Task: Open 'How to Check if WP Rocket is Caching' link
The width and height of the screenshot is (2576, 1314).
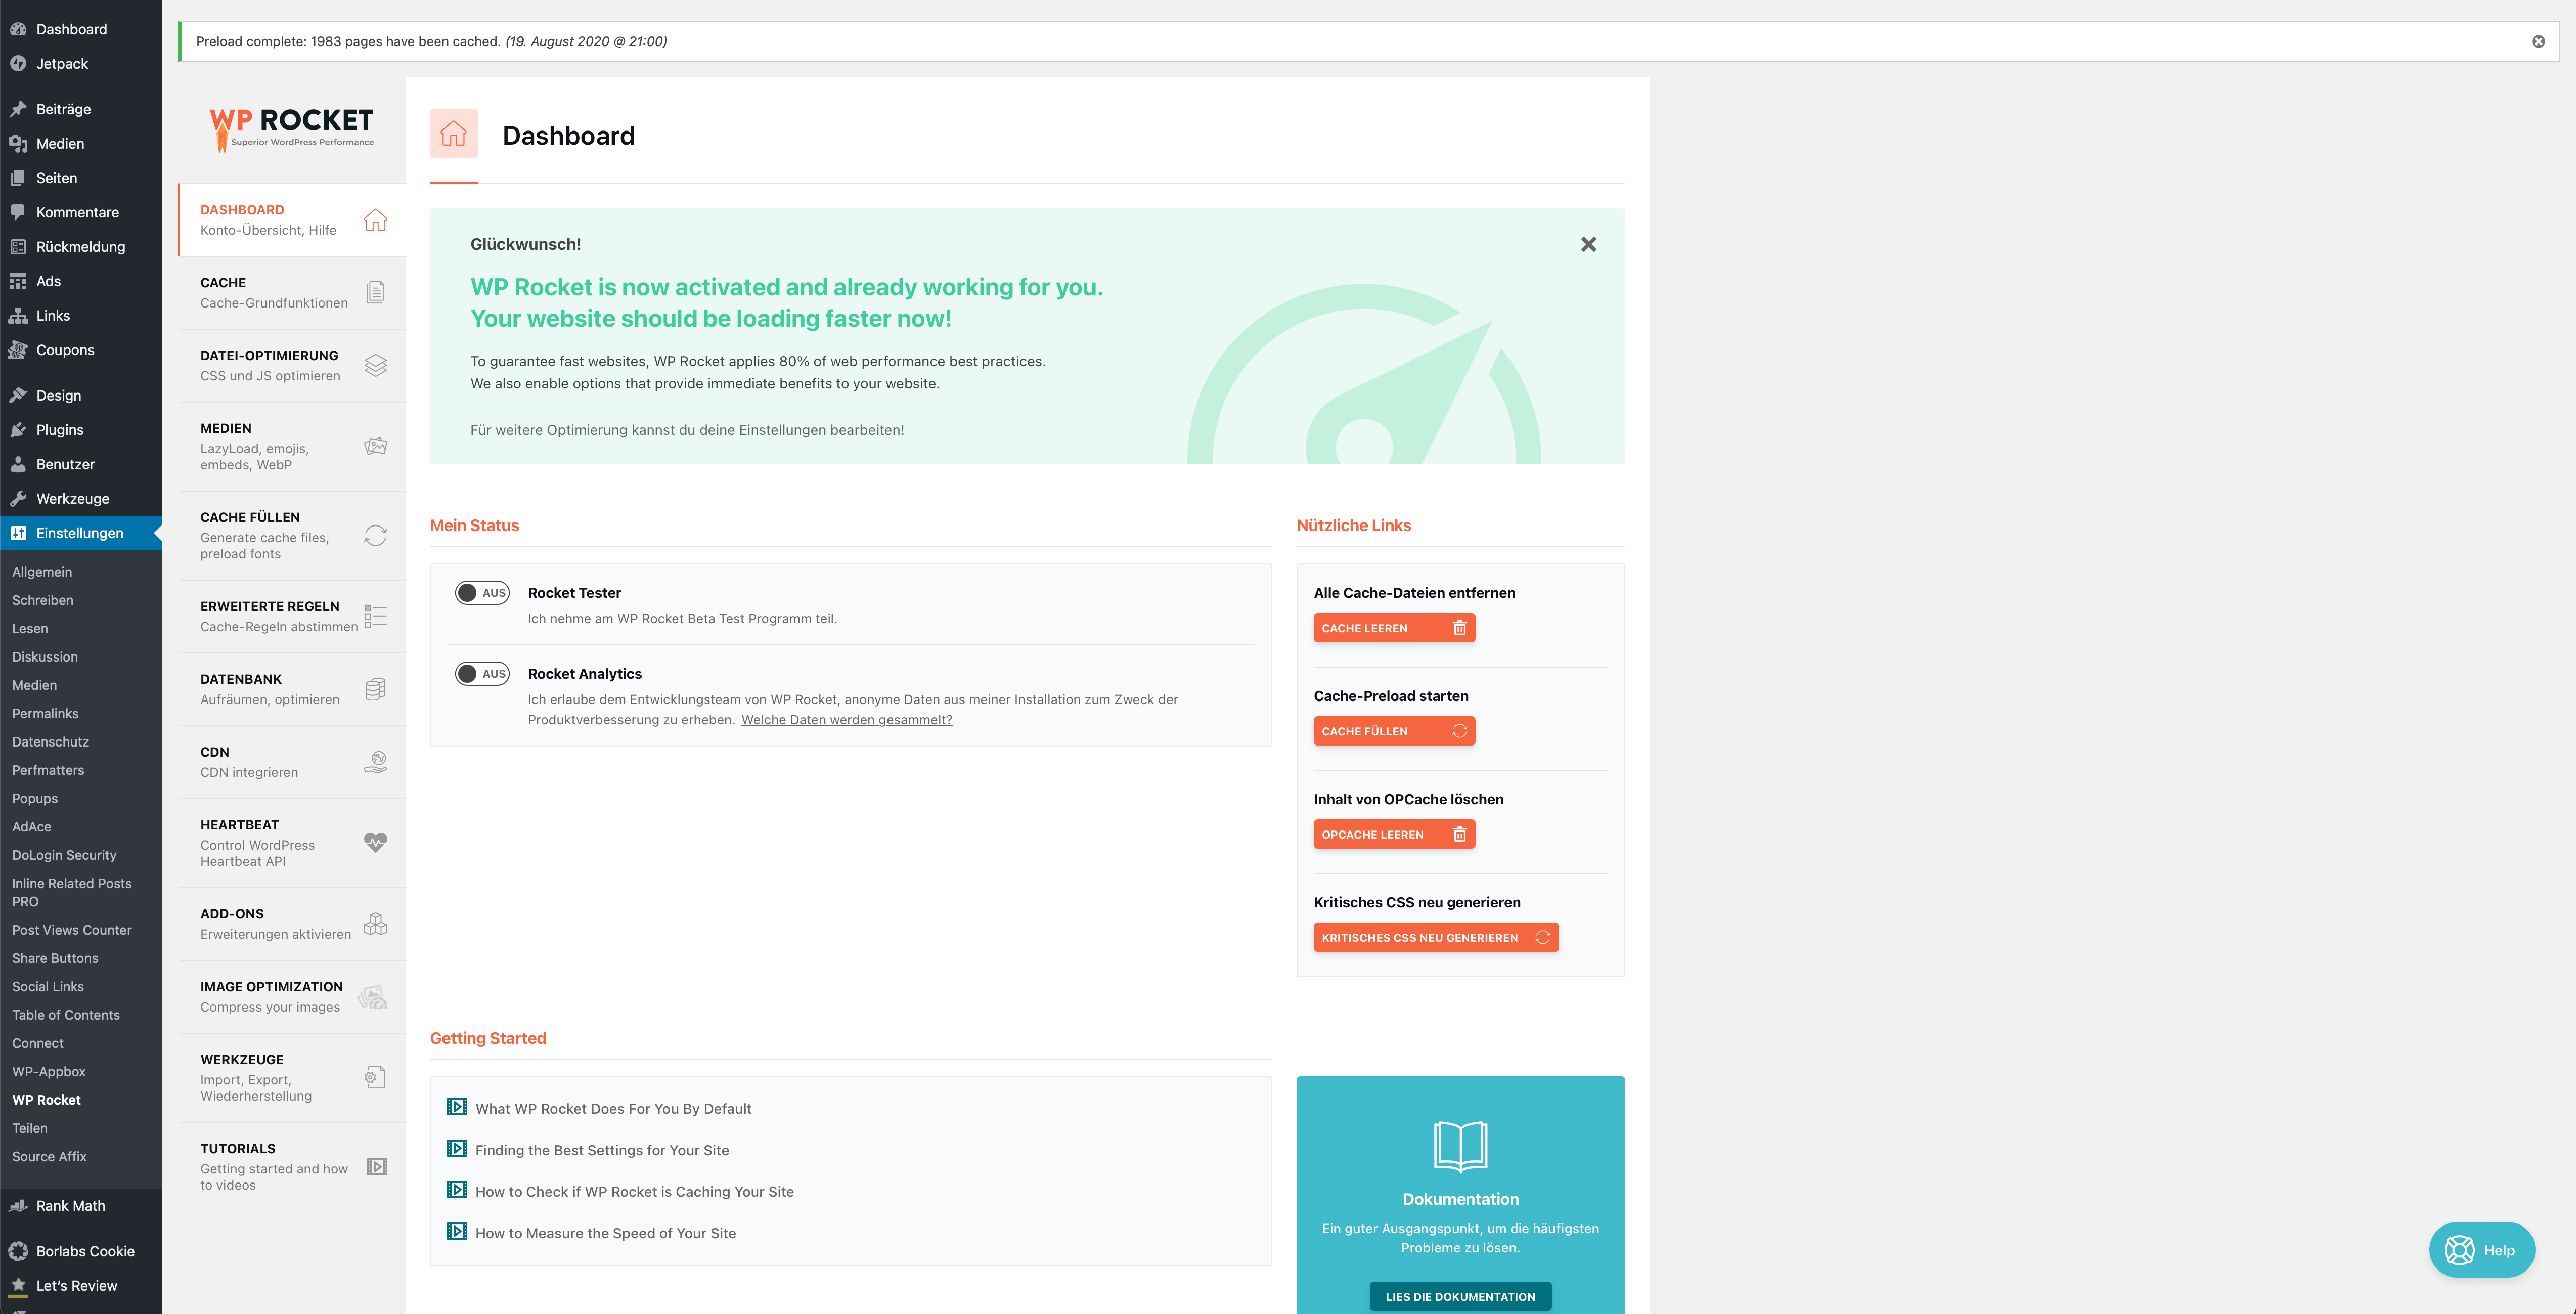Action: [634, 1191]
